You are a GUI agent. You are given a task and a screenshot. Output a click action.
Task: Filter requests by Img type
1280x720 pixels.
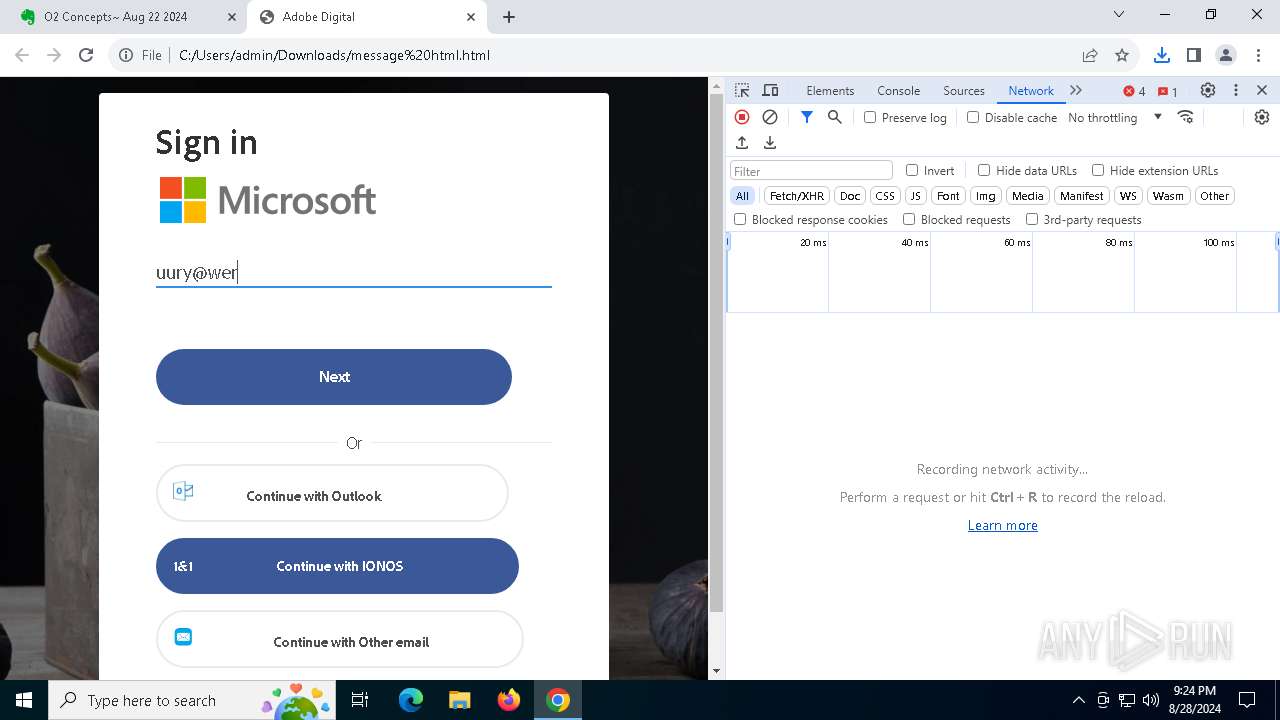986,196
